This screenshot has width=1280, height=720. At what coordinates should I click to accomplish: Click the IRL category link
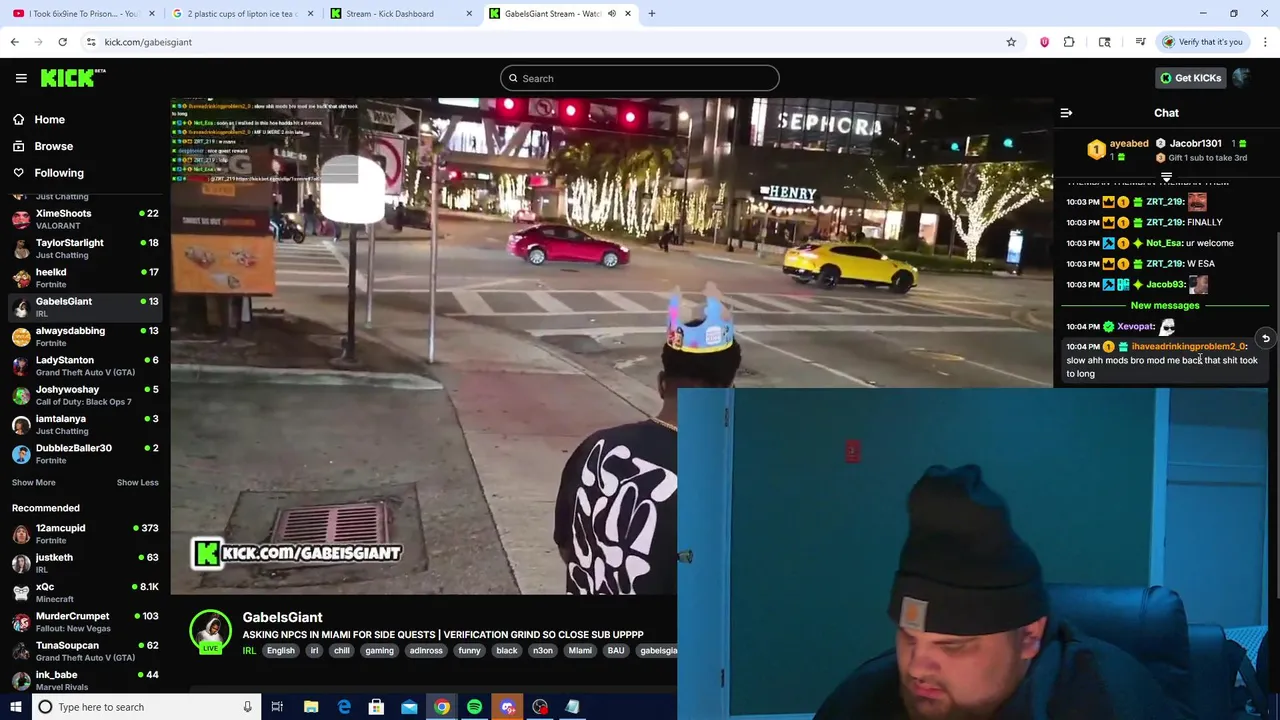click(x=249, y=651)
